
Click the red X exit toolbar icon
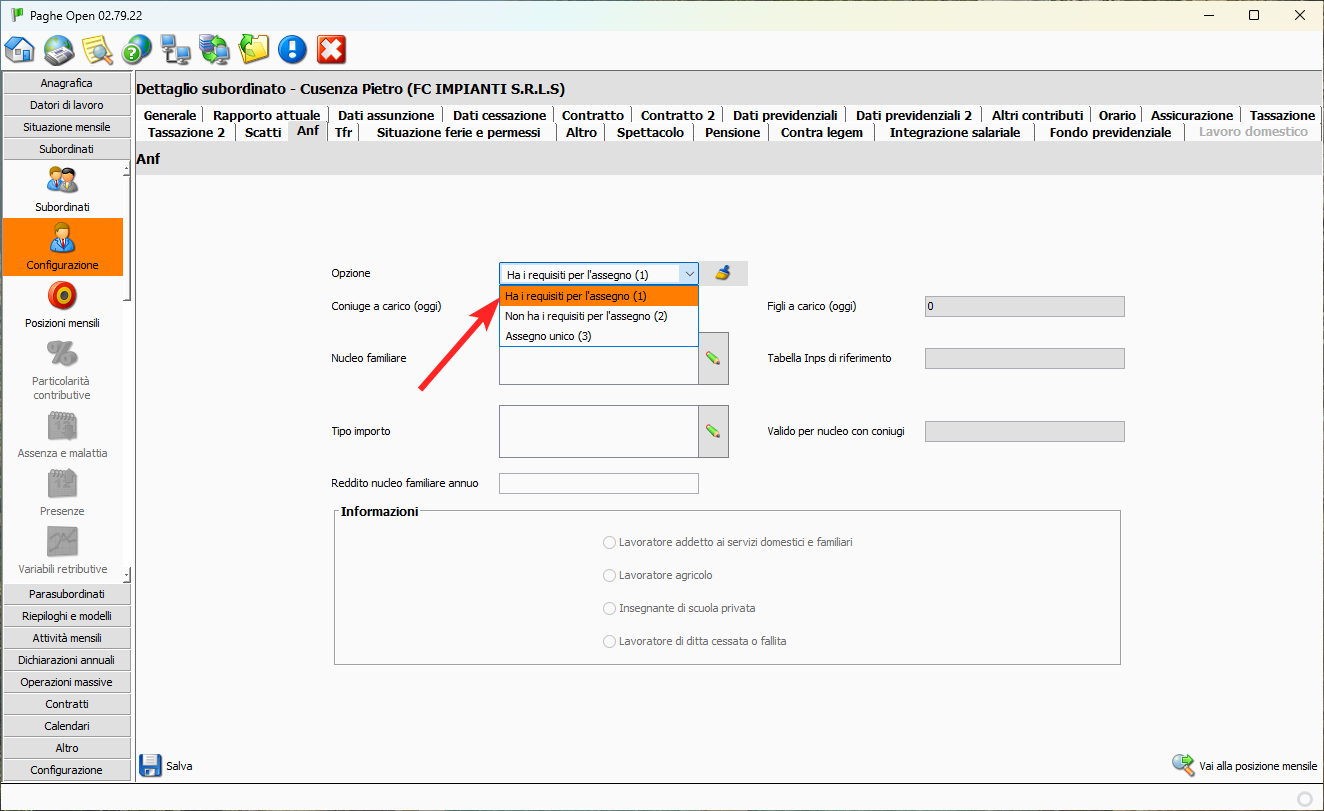pyautogui.click(x=331, y=49)
